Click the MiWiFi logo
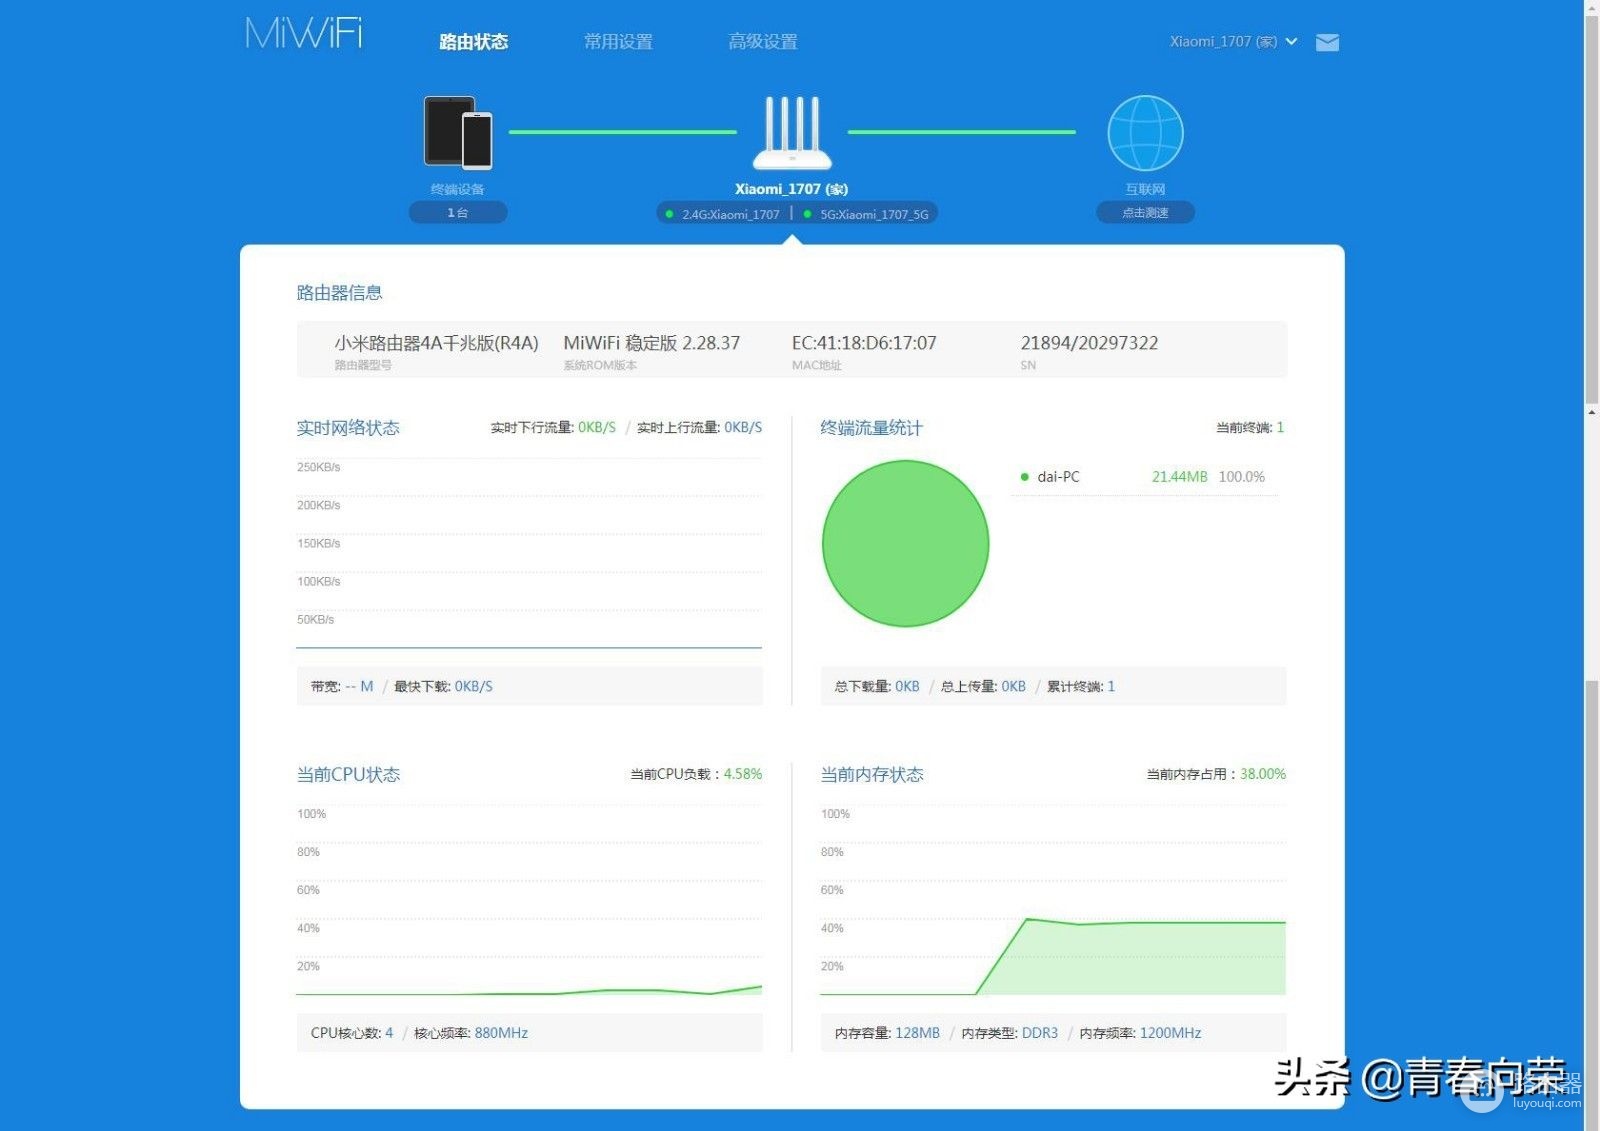Viewport: 1600px width, 1131px height. pos(304,33)
